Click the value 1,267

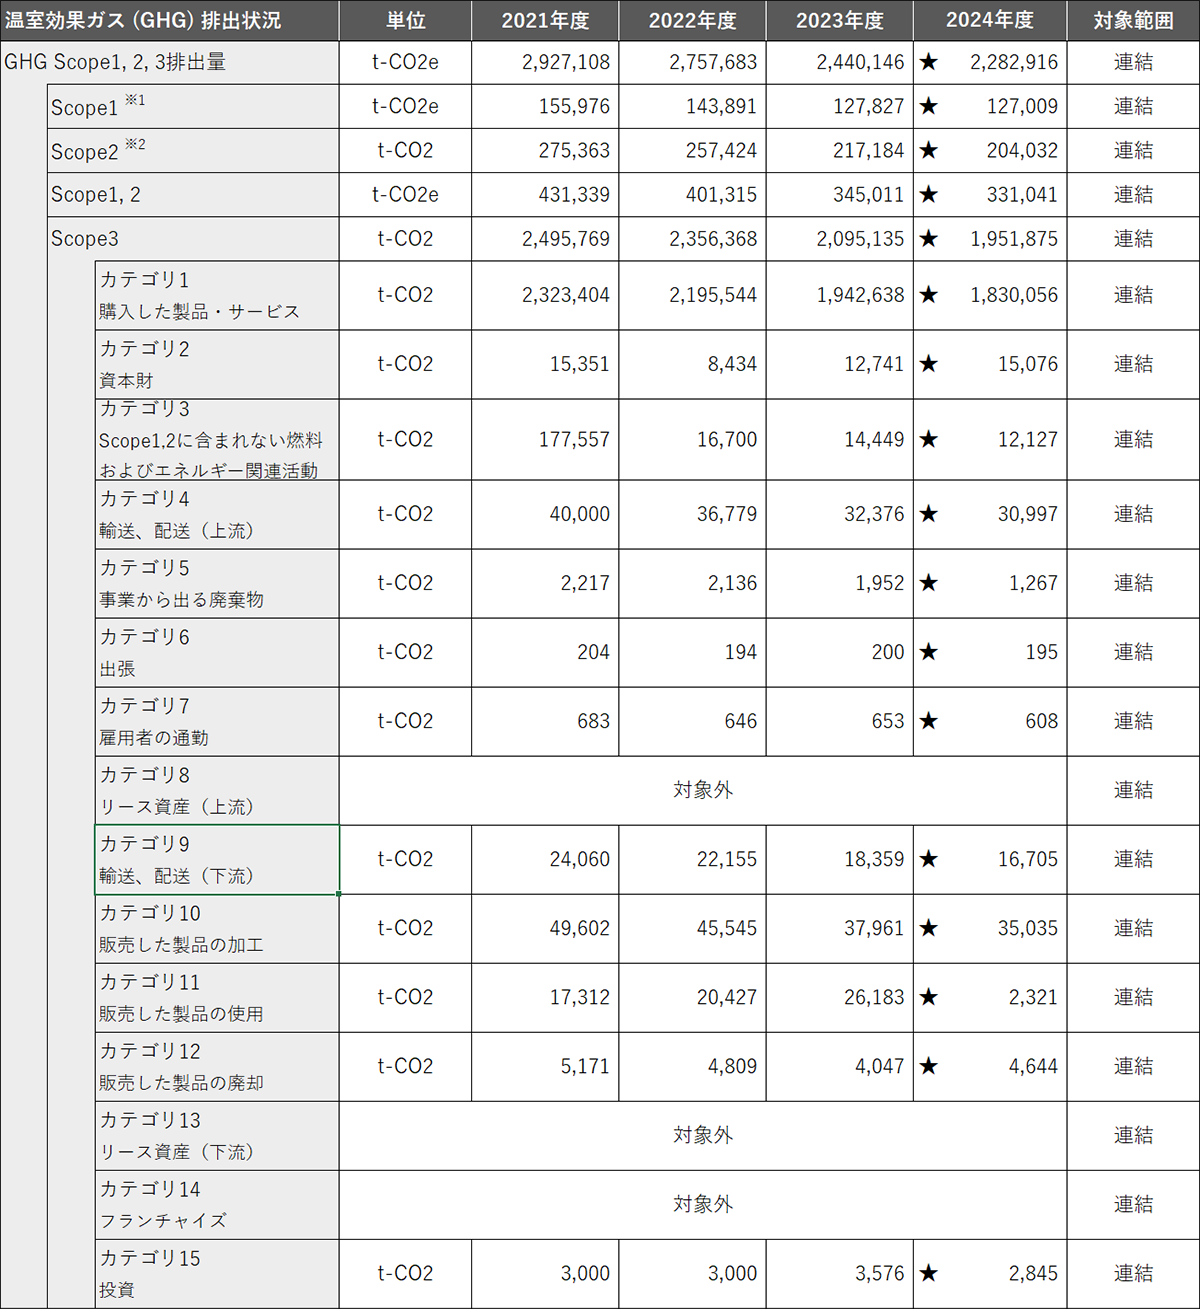(x=1033, y=583)
